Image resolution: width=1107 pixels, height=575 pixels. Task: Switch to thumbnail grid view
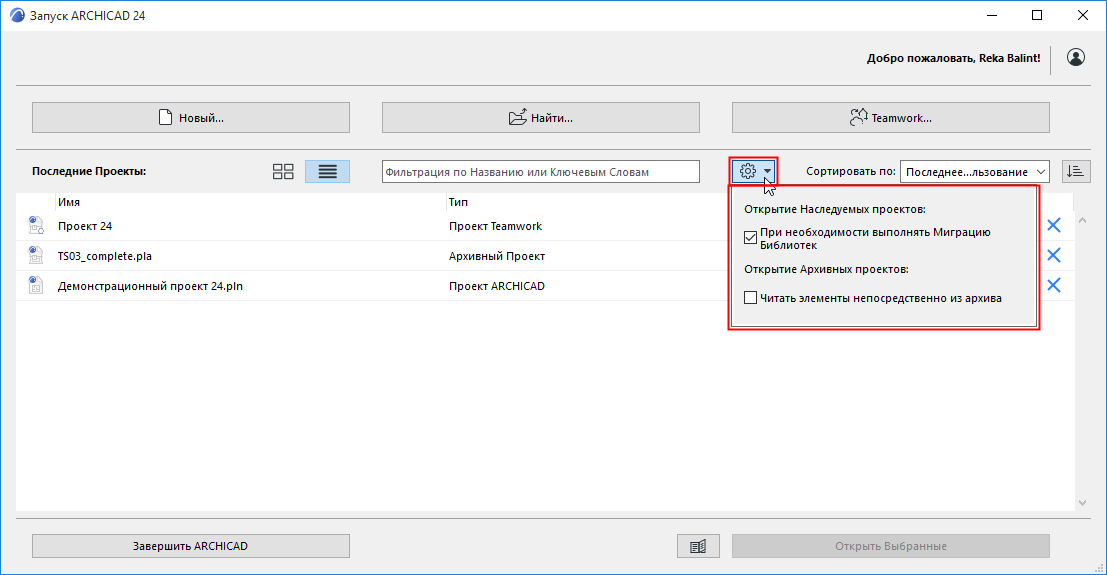pos(283,172)
